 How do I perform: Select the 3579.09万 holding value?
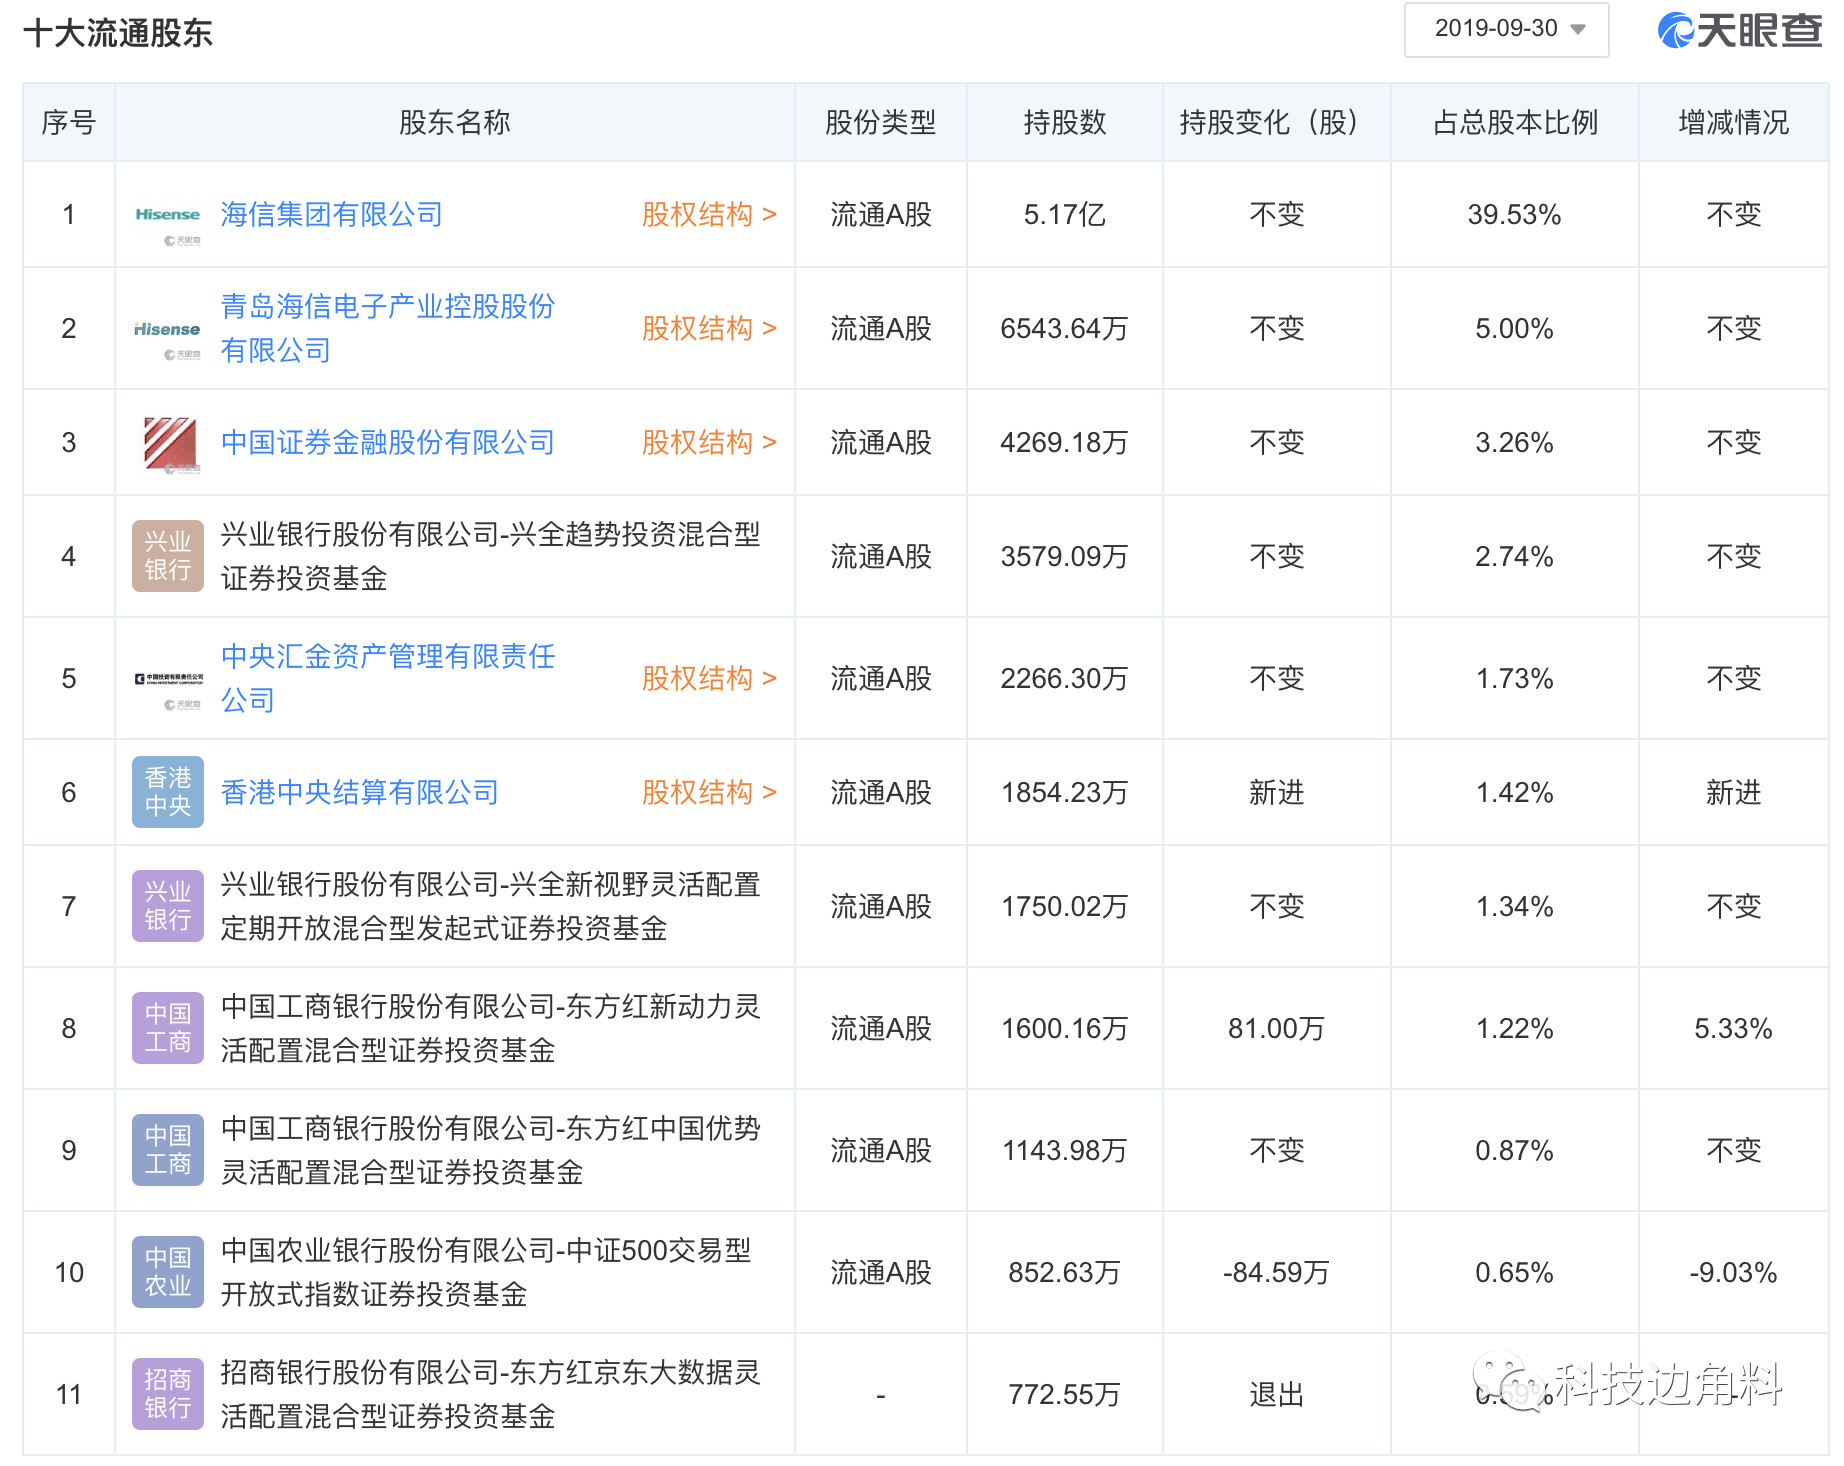[1065, 557]
